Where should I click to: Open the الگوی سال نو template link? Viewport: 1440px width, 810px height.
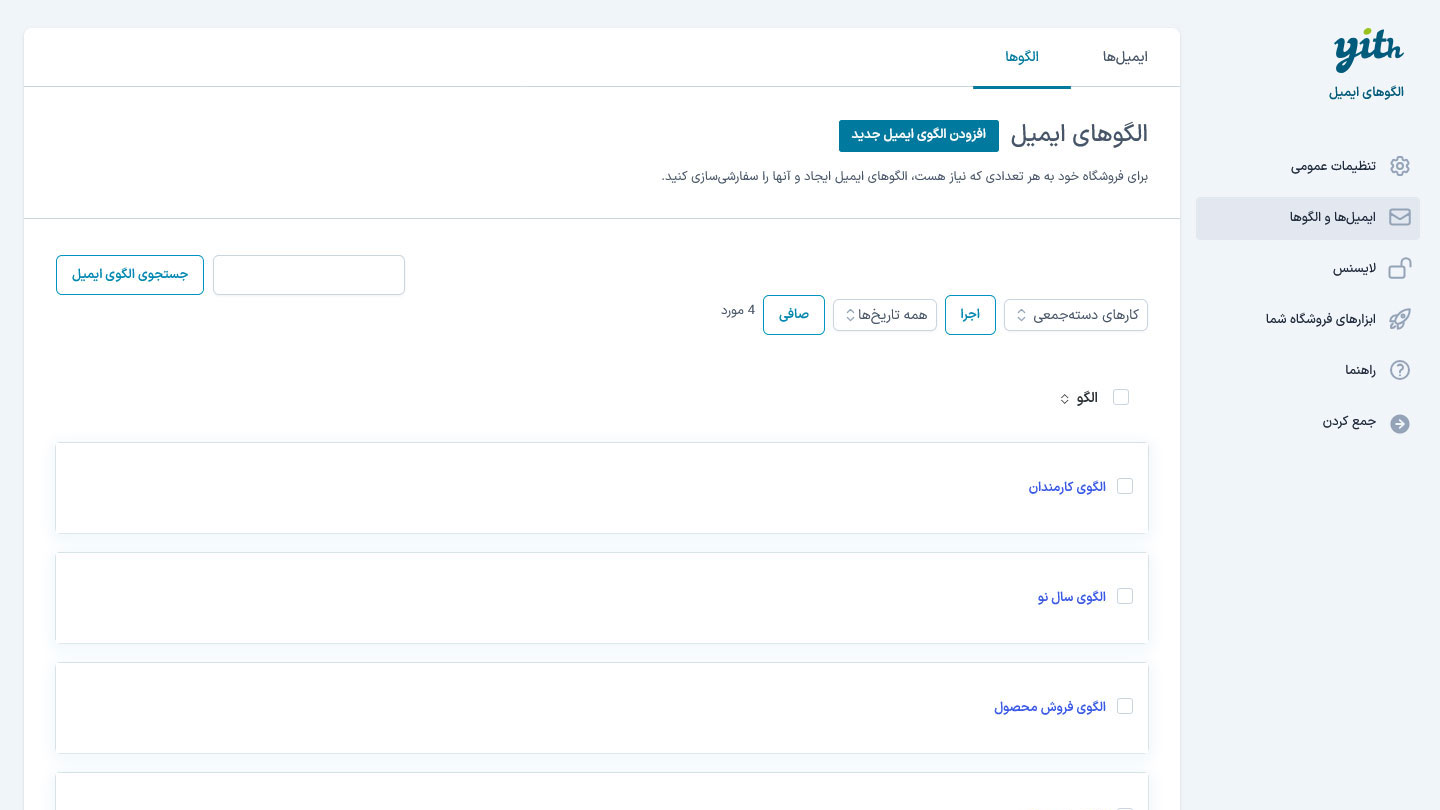(1072, 597)
